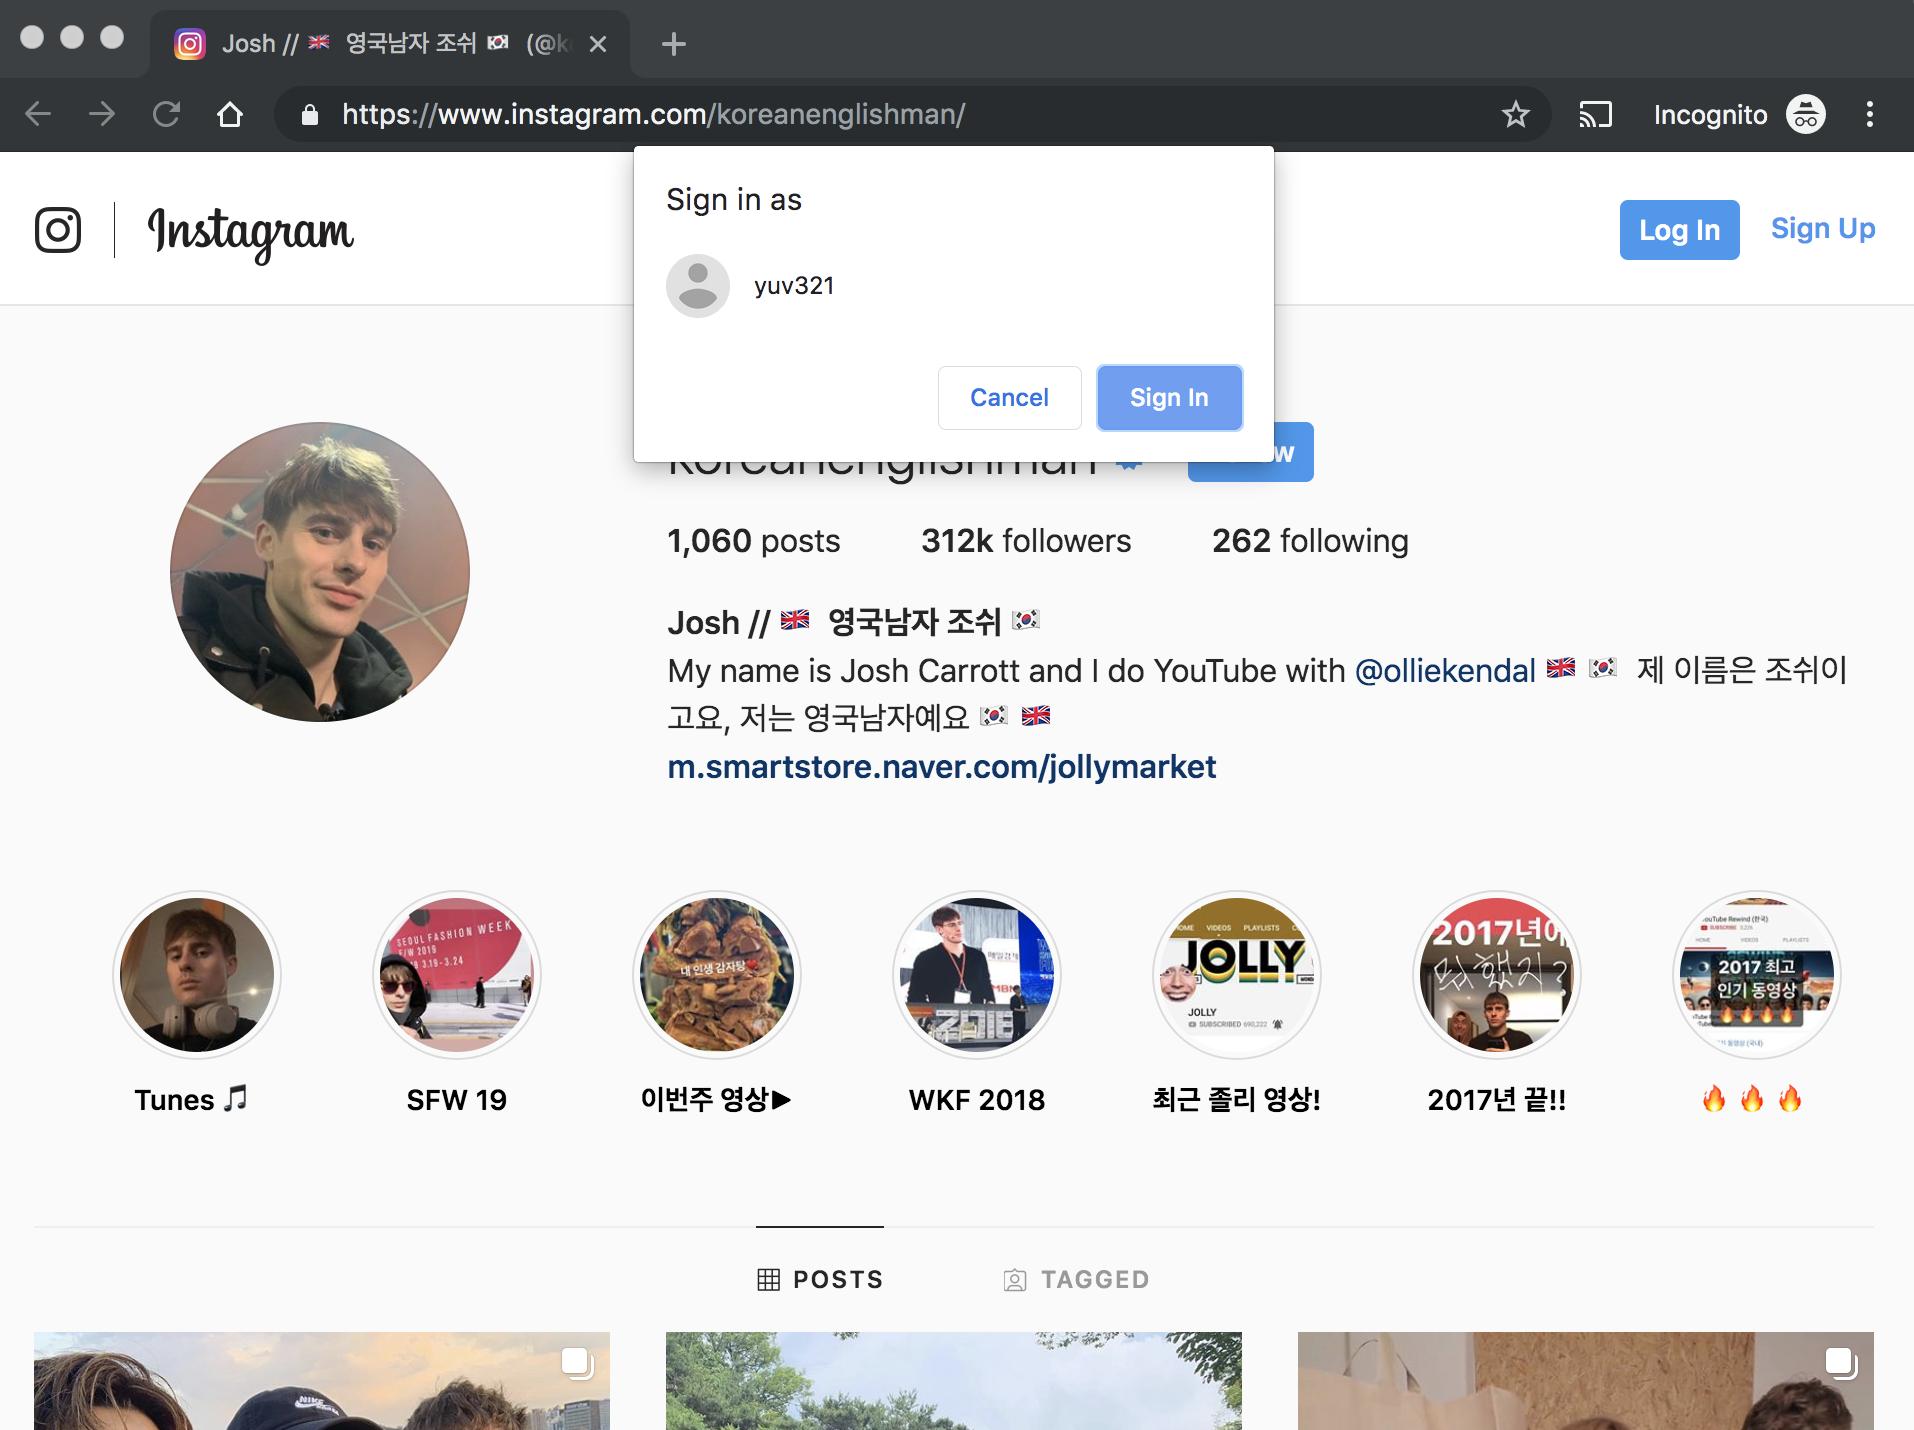Click the address bar URL field
Image resolution: width=1914 pixels, height=1430 pixels.
tap(910, 114)
